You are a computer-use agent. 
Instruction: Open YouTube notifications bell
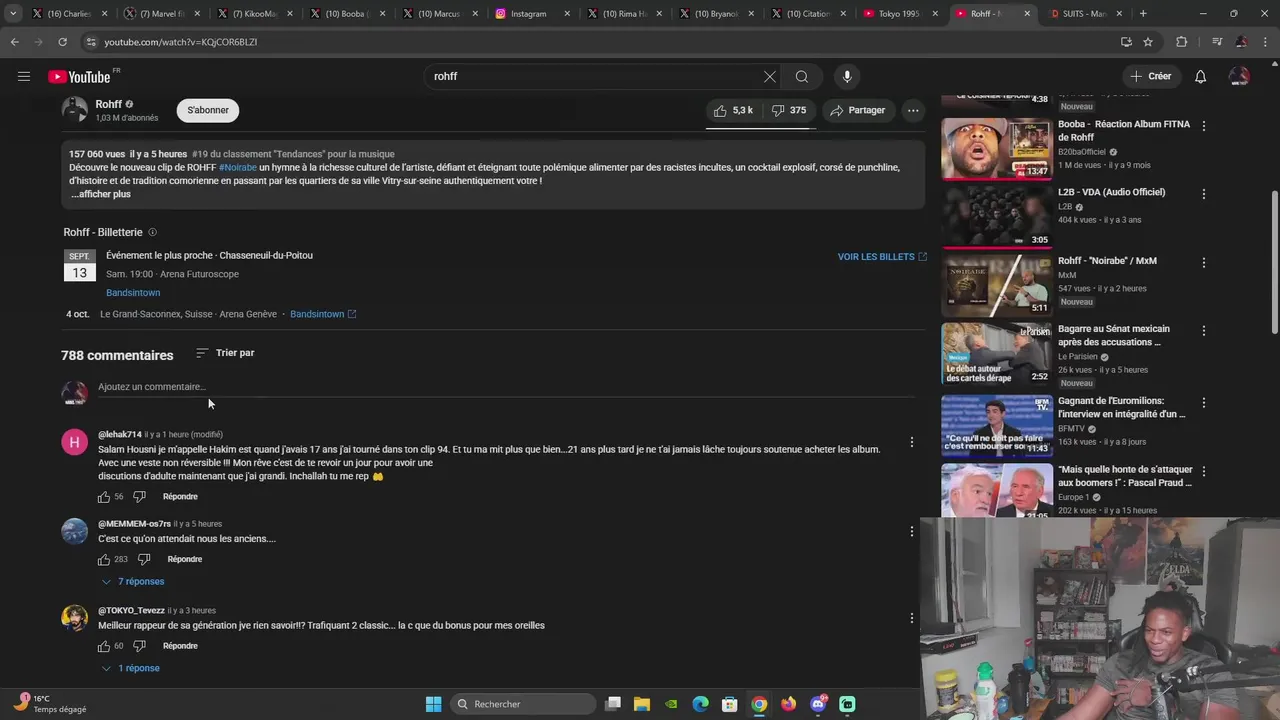tap(1200, 76)
